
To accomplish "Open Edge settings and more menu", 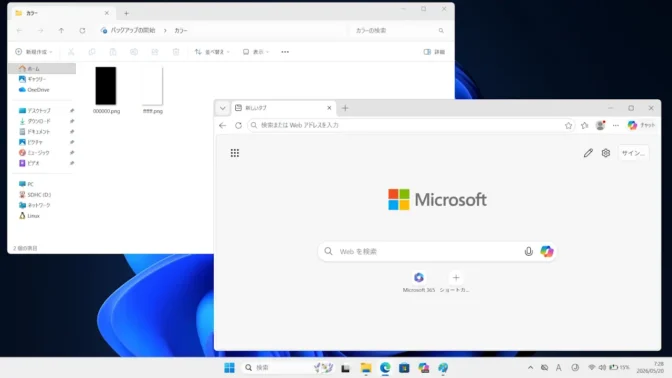I will point(616,125).
